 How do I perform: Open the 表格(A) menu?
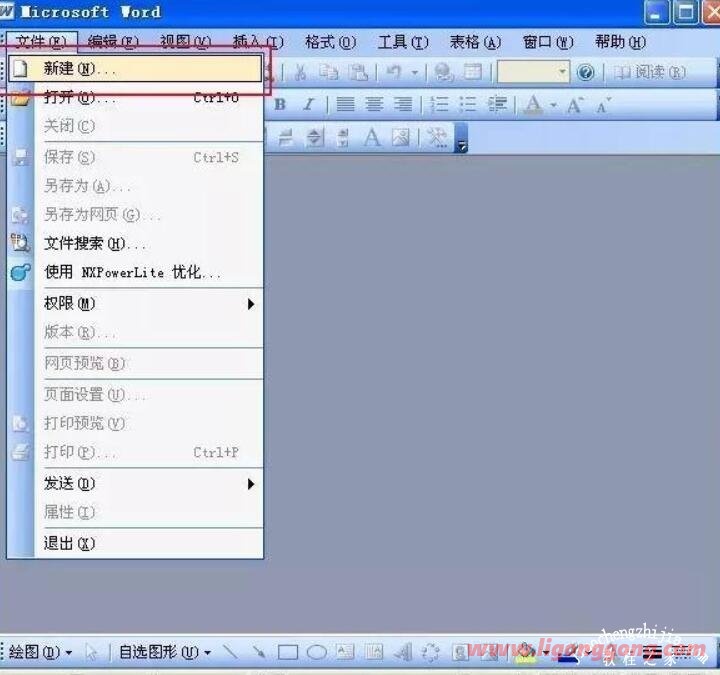pyautogui.click(x=475, y=42)
